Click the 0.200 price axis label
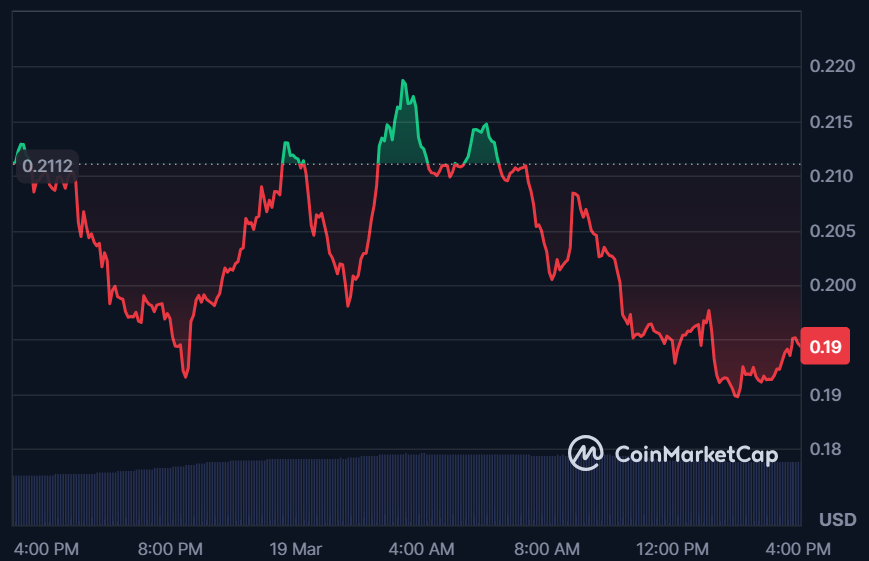Screen dimensions: 869x561 (832, 286)
